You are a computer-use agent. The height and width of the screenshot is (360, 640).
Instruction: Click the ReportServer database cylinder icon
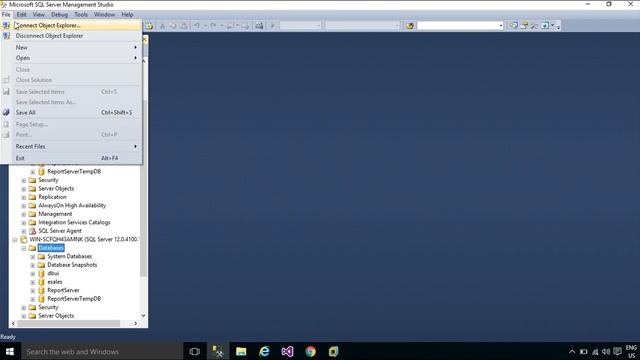[x=41, y=290]
